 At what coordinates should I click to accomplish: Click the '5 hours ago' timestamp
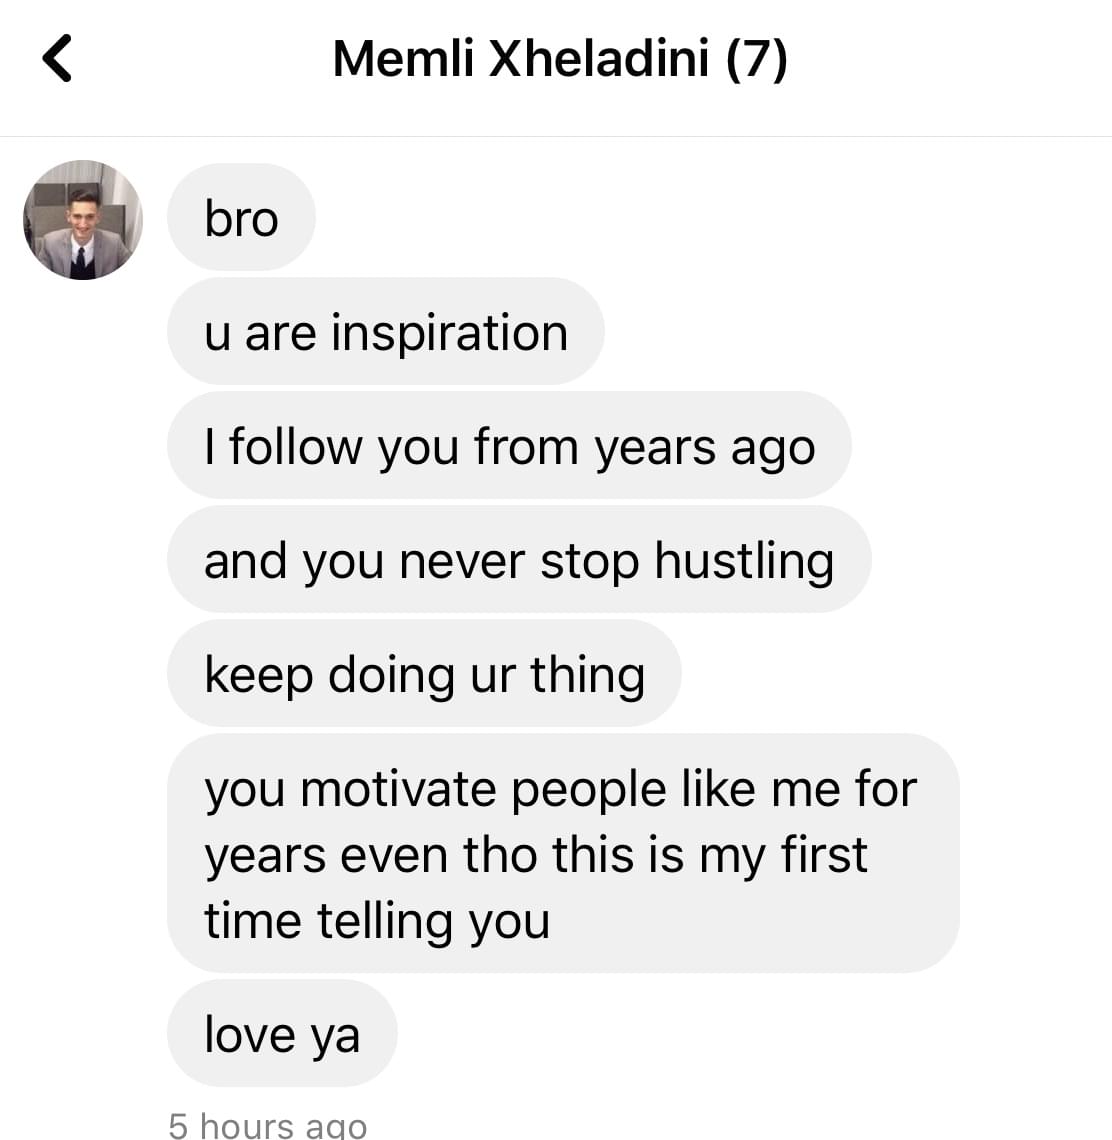(x=268, y=1124)
